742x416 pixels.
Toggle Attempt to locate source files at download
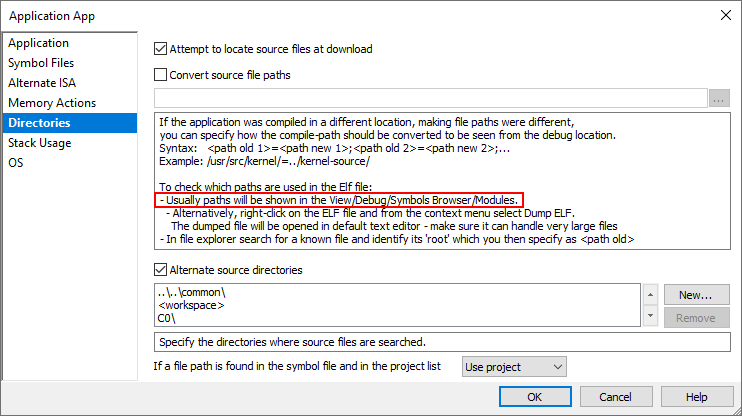coord(161,48)
